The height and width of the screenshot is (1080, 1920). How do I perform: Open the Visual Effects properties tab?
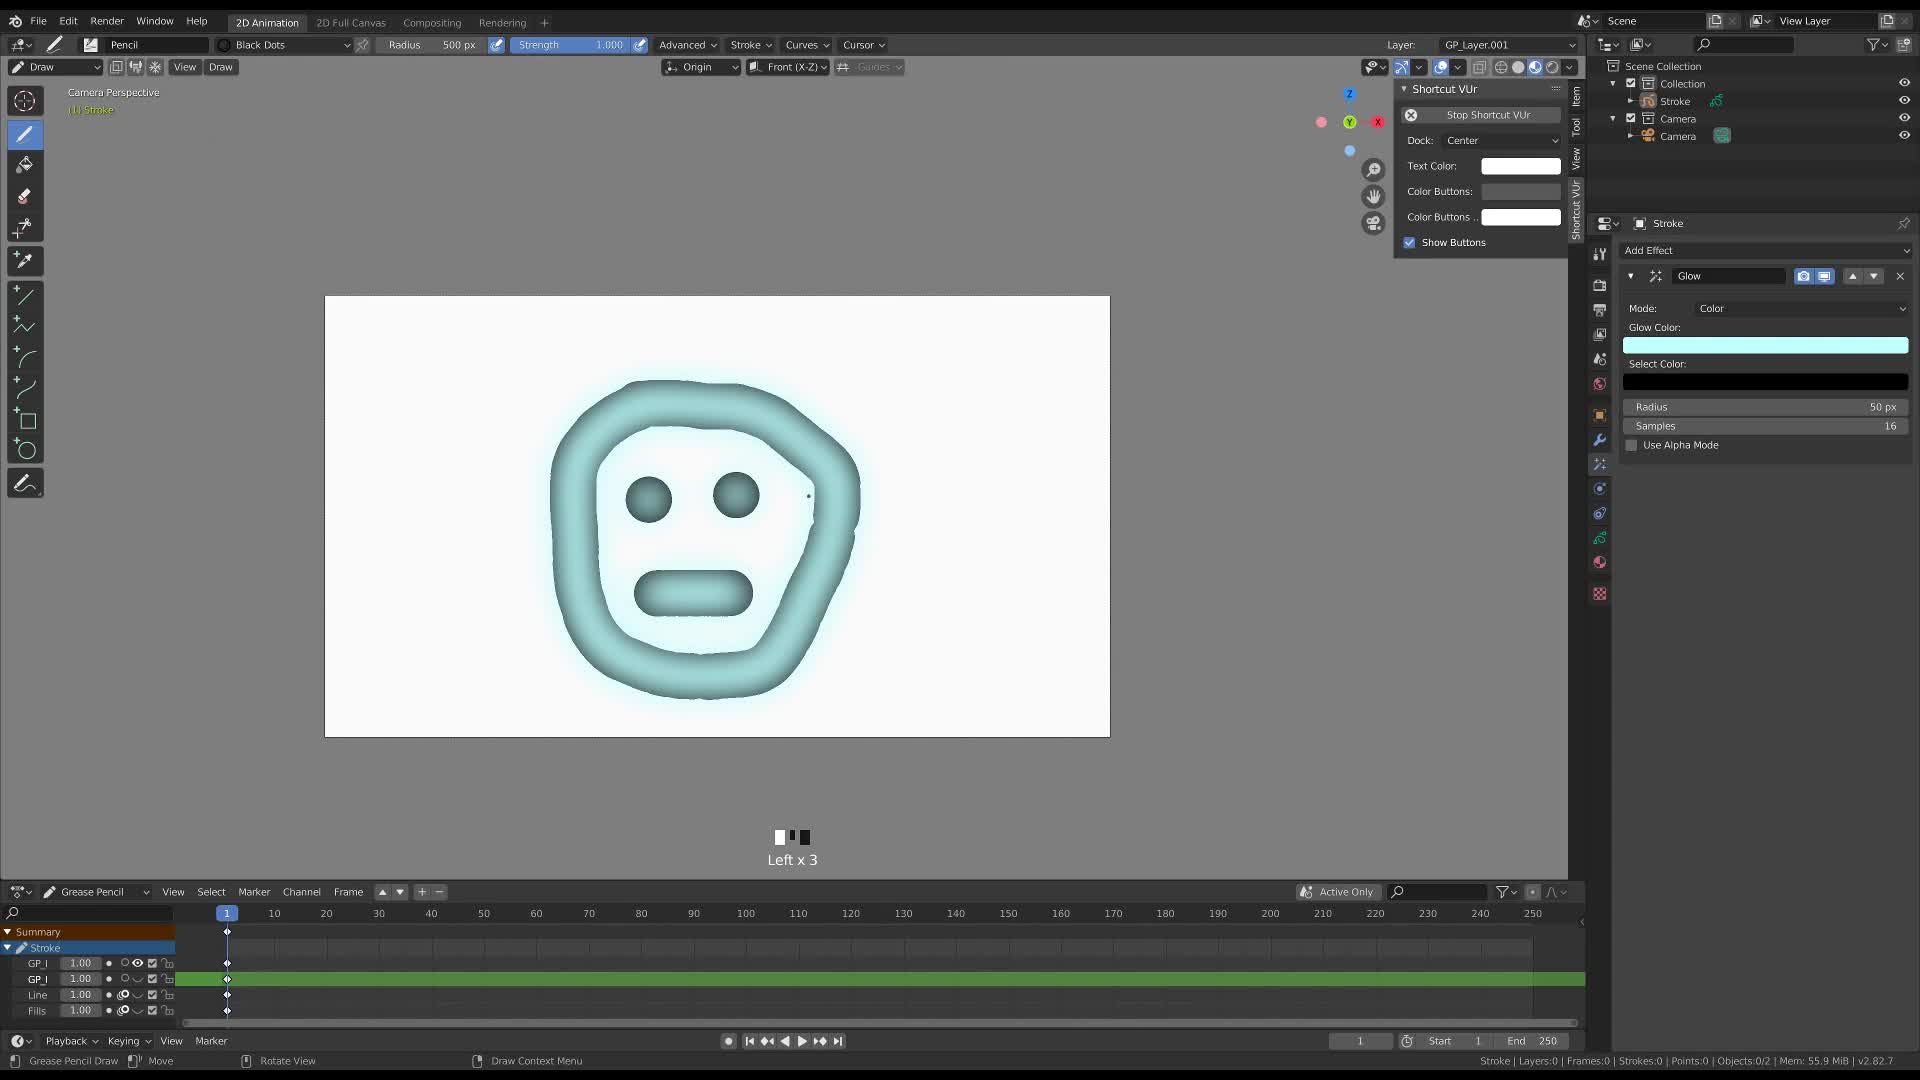1600,464
